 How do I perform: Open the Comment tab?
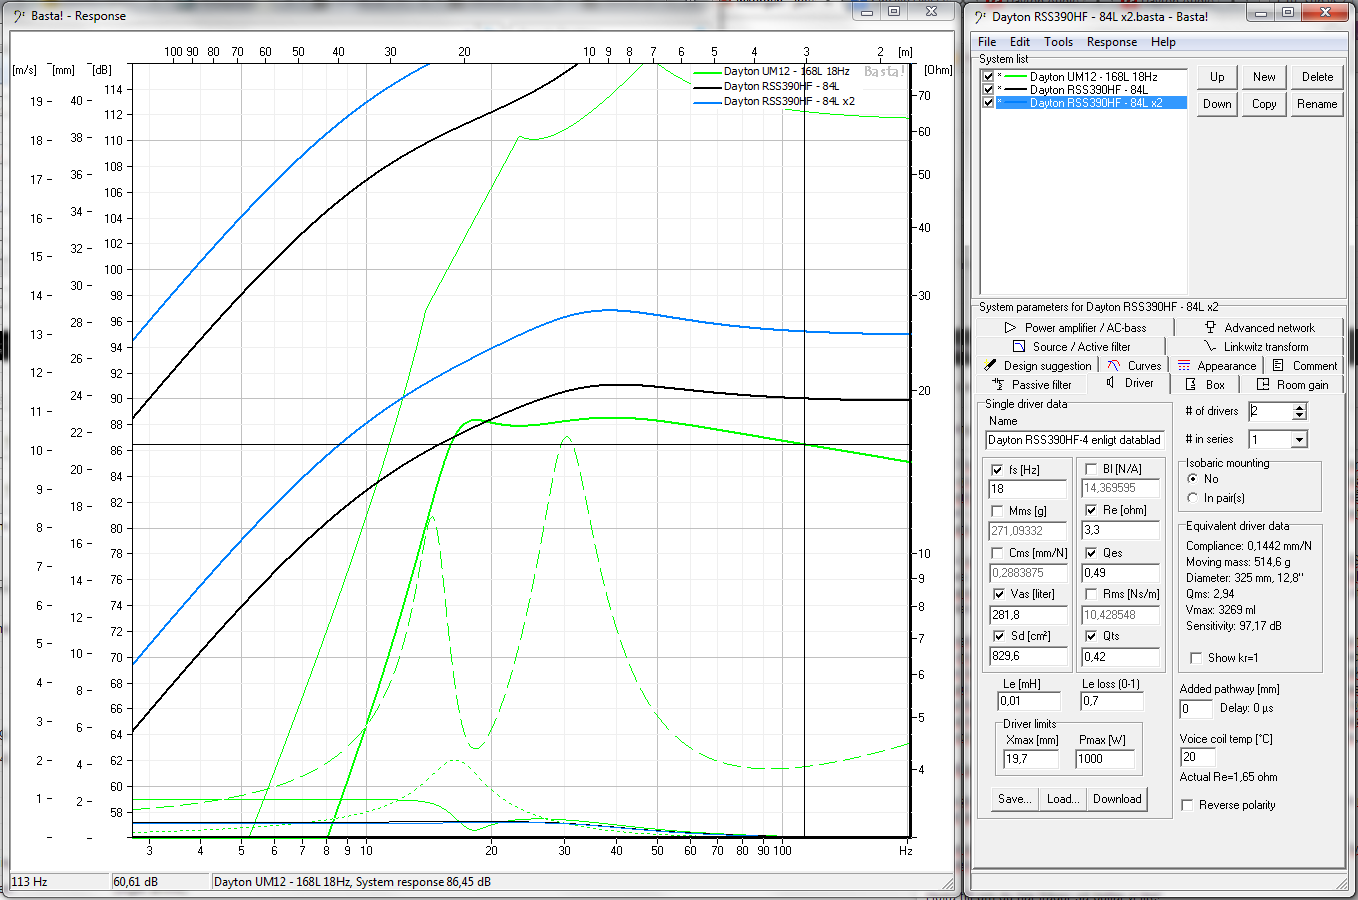point(1304,366)
